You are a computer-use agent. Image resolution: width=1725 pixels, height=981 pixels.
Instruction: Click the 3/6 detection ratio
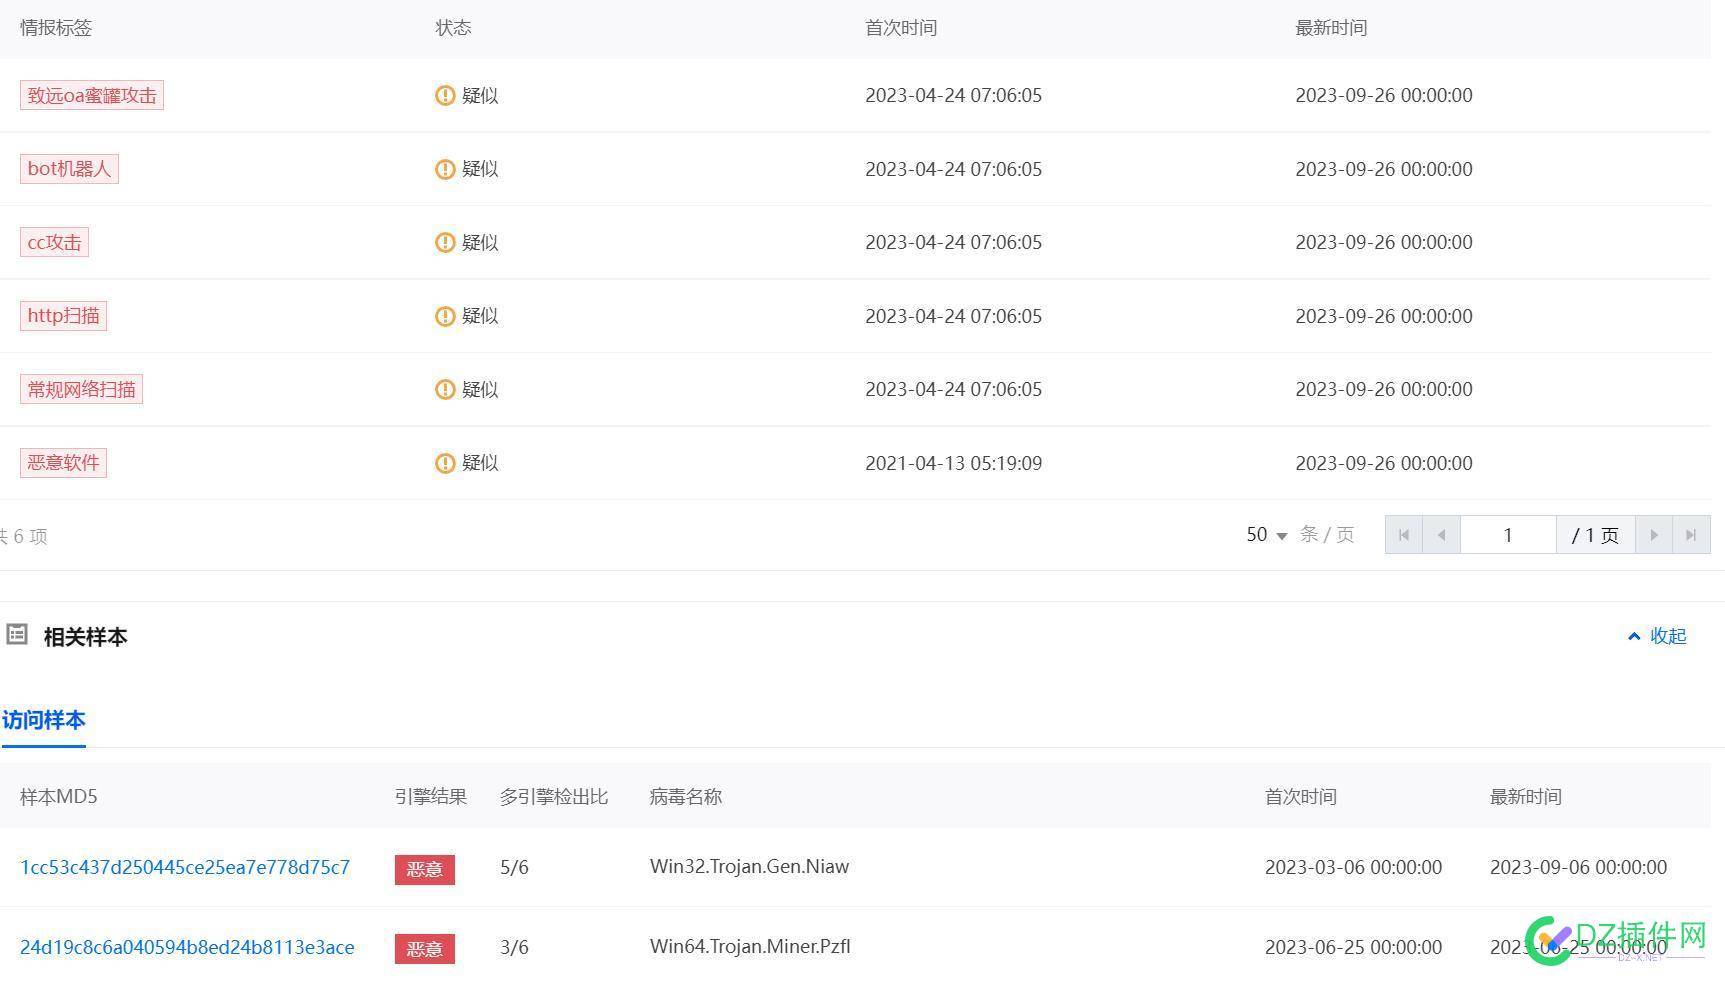[514, 947]
